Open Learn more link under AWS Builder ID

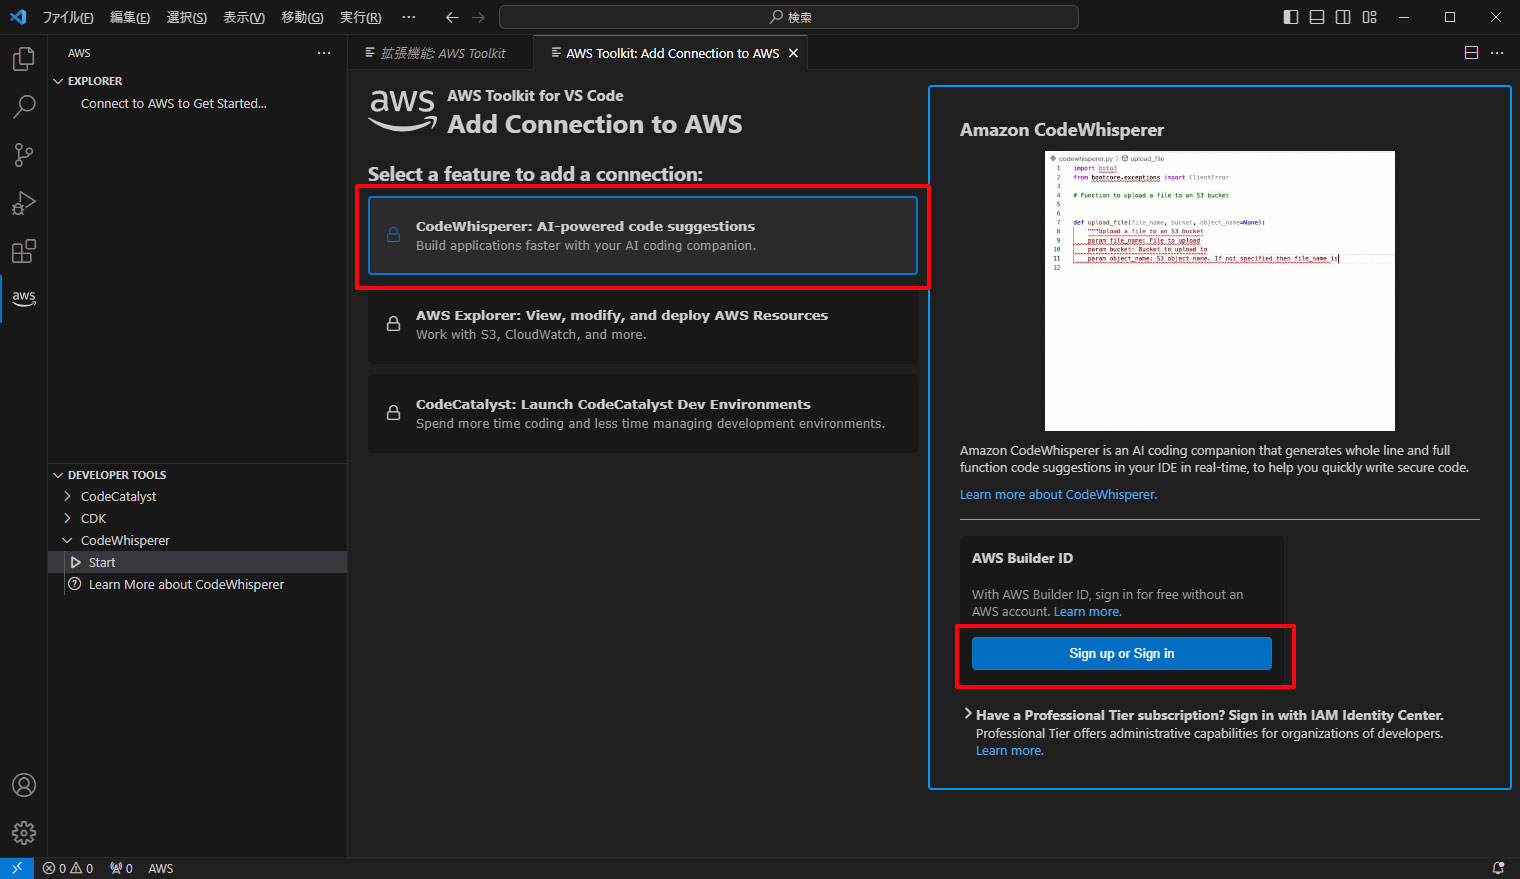(x=1087, y=611)
